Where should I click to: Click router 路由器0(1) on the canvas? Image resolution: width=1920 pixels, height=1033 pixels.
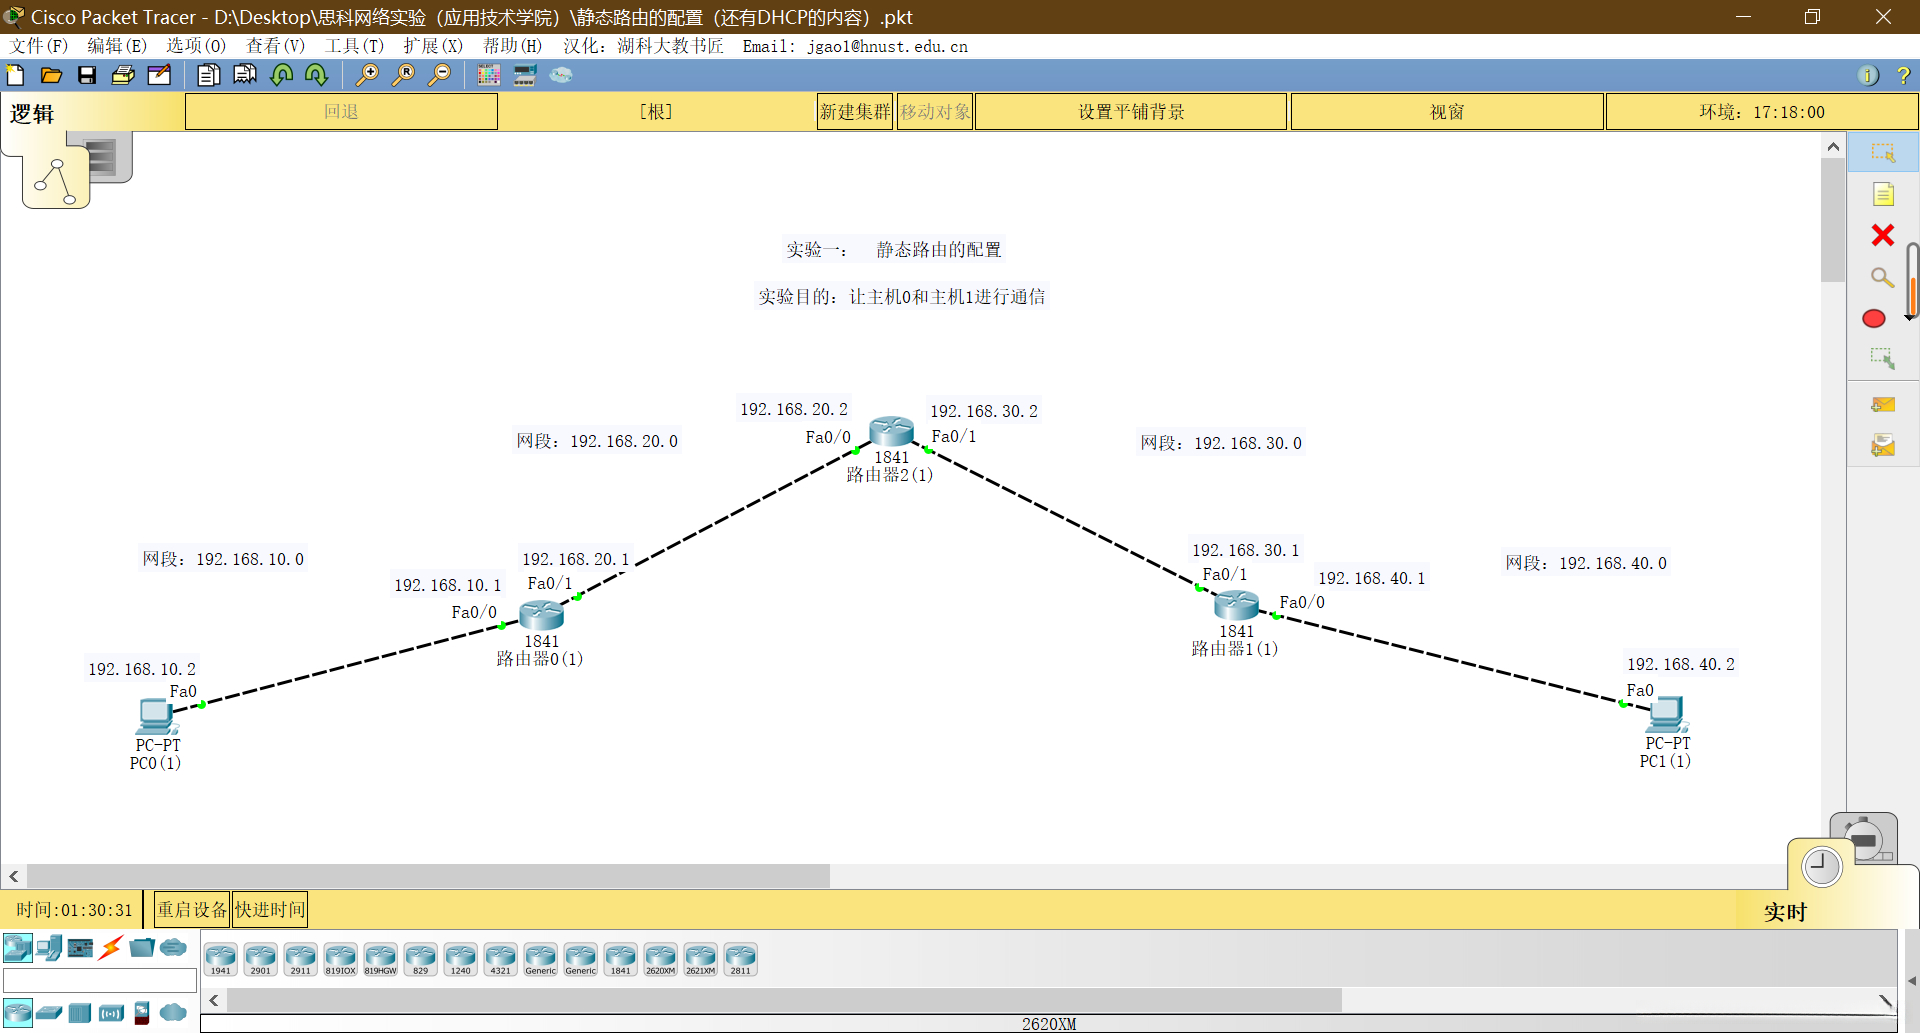coord(541,615)
